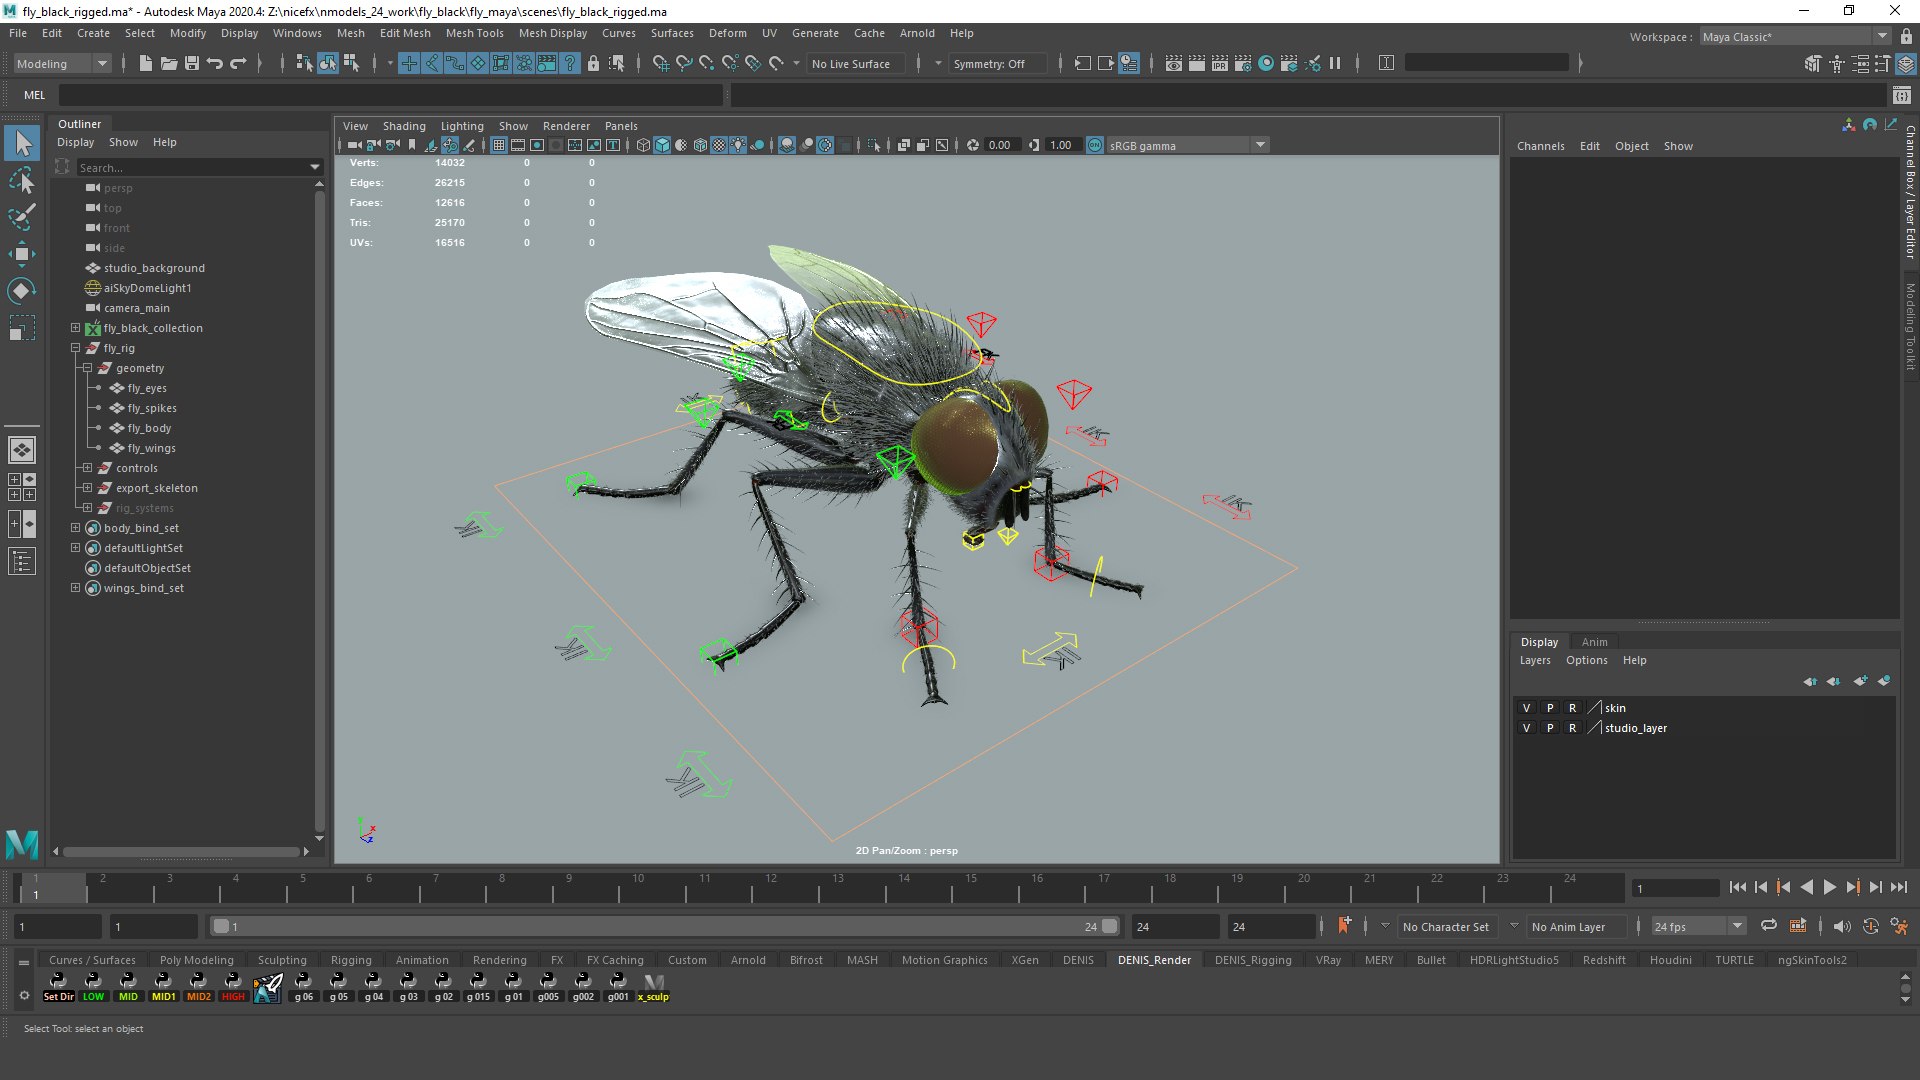Select the arrow Select Tool in toolbox

(22, 144)
